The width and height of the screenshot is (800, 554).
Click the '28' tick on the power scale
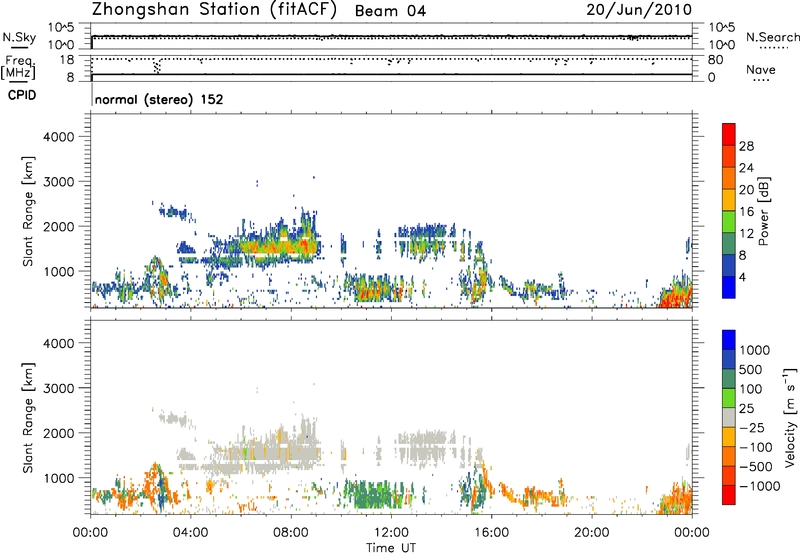(x=746, y=146)
